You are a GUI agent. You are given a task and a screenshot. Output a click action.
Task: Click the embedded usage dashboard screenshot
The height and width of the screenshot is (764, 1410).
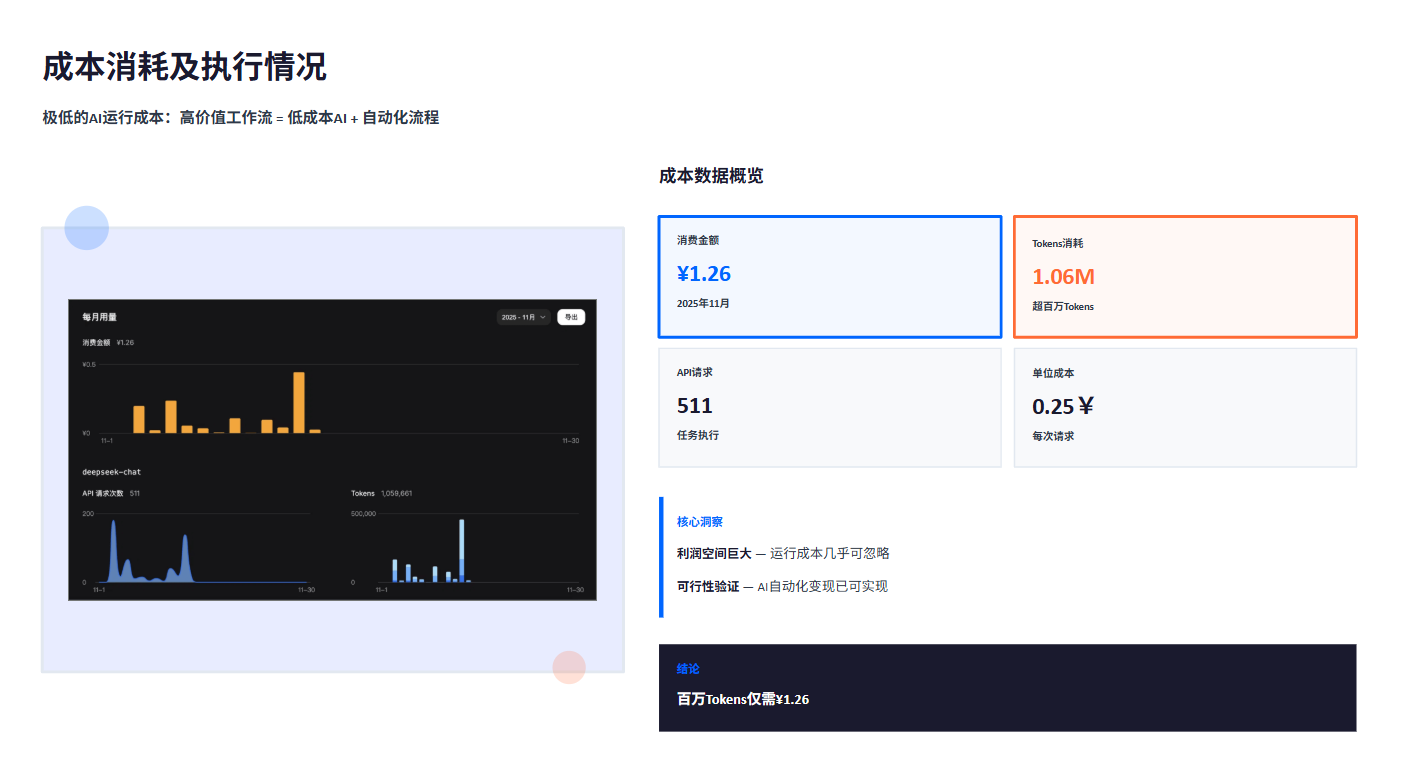pyautogui.click(x=332, y=449)
